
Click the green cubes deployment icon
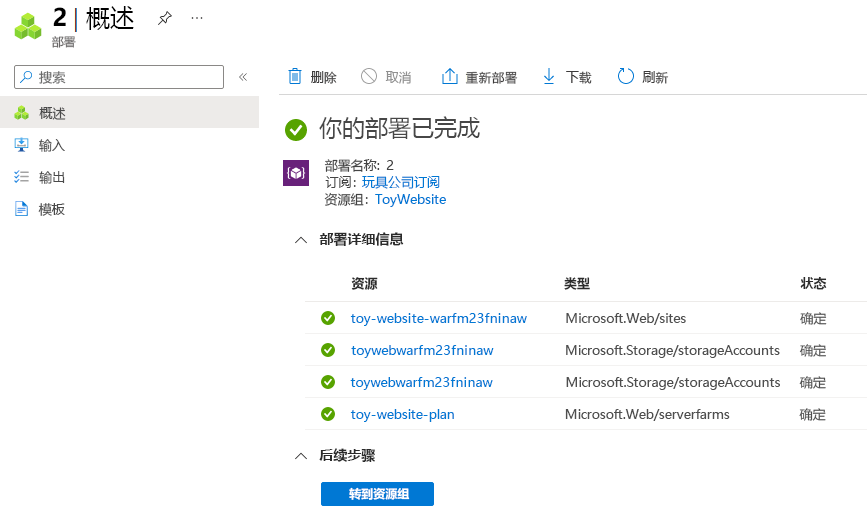[28, 26]
